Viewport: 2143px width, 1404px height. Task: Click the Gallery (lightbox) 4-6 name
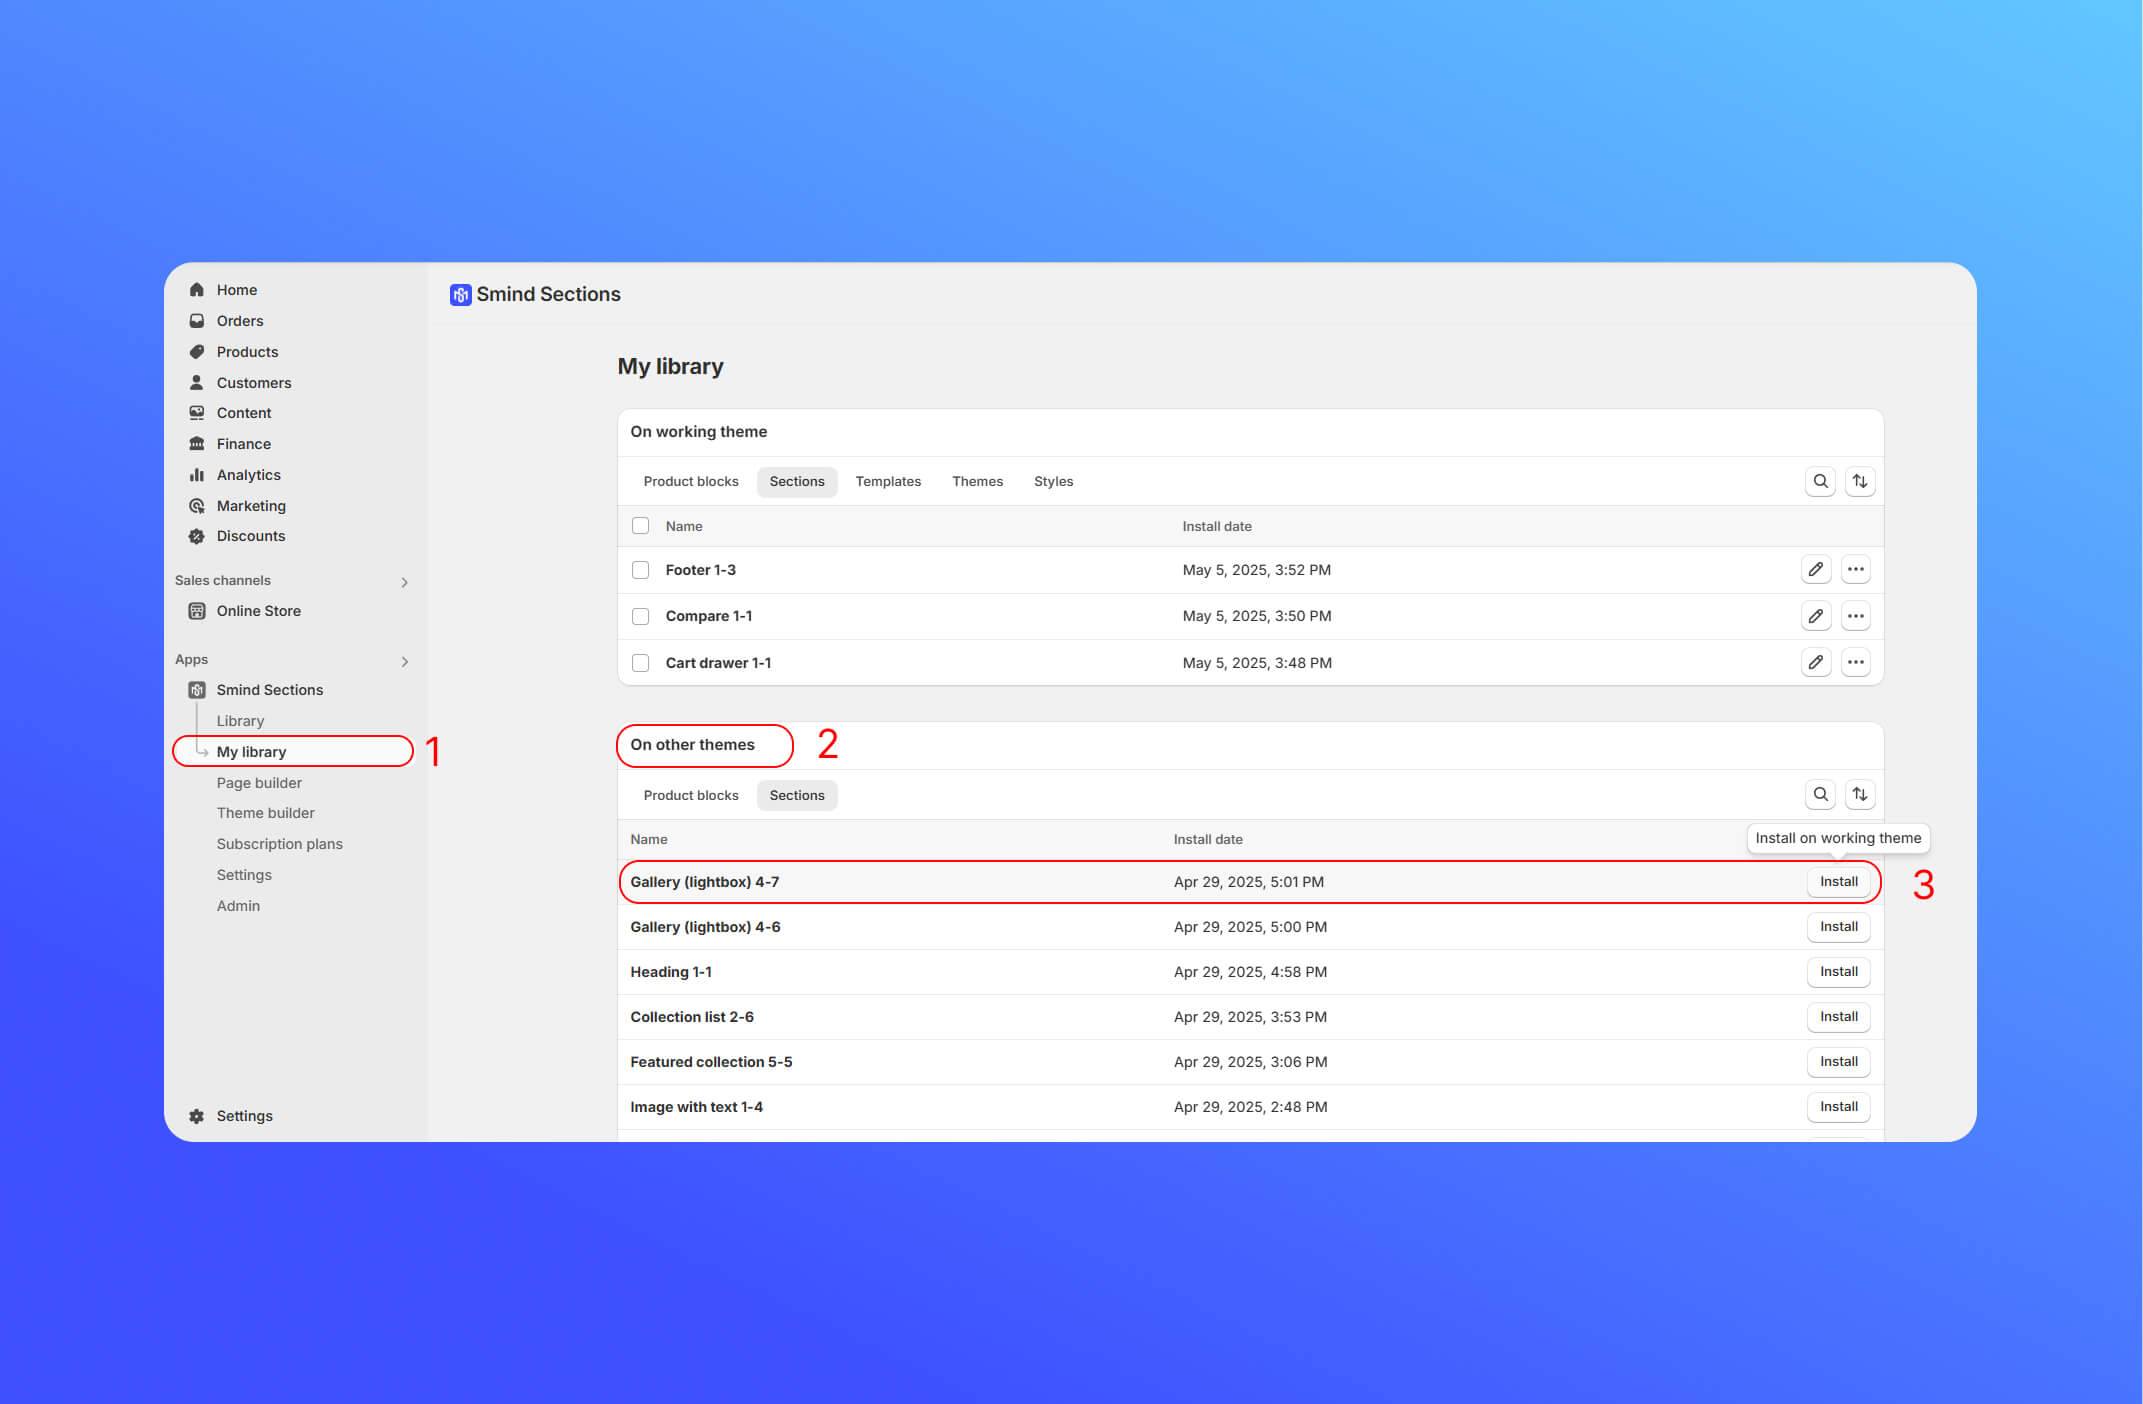[705, 927]
